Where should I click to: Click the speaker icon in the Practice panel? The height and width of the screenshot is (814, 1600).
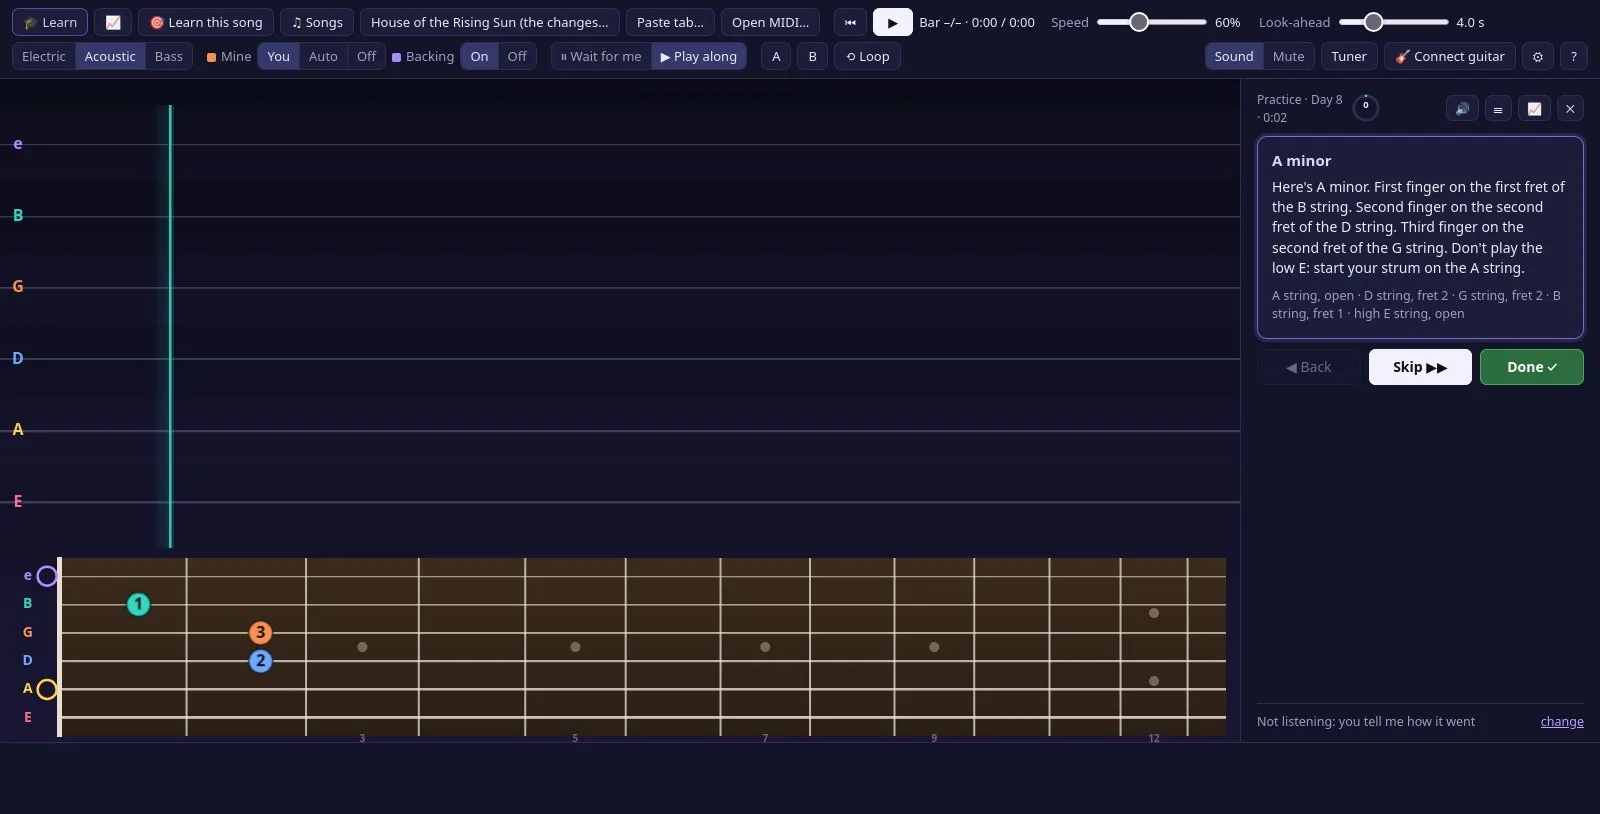click(1462, 109)
